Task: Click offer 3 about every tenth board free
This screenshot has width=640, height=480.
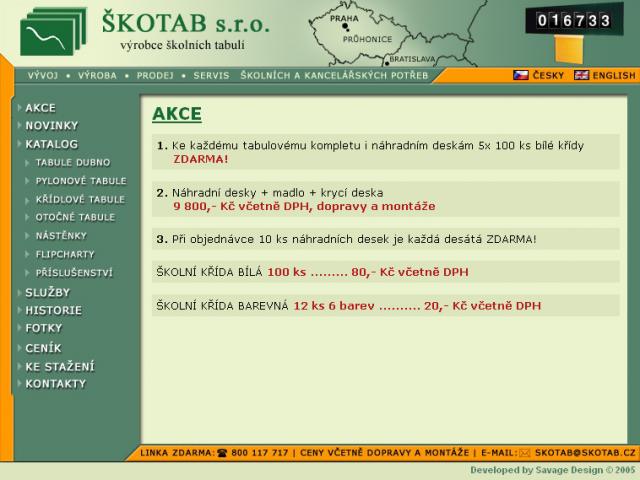Action: tap(385, 239)
